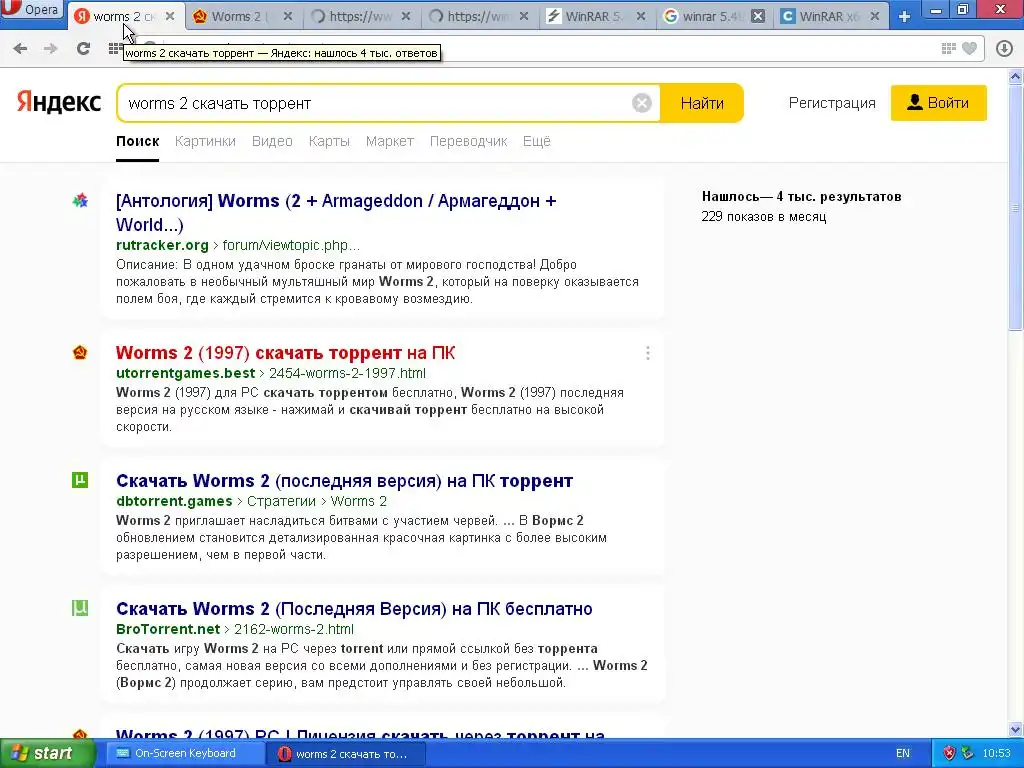The image size is (1024, 768).
Task: Click the page scroll-down arrow
Action: pyautogui.click(x=1016, y=729)
